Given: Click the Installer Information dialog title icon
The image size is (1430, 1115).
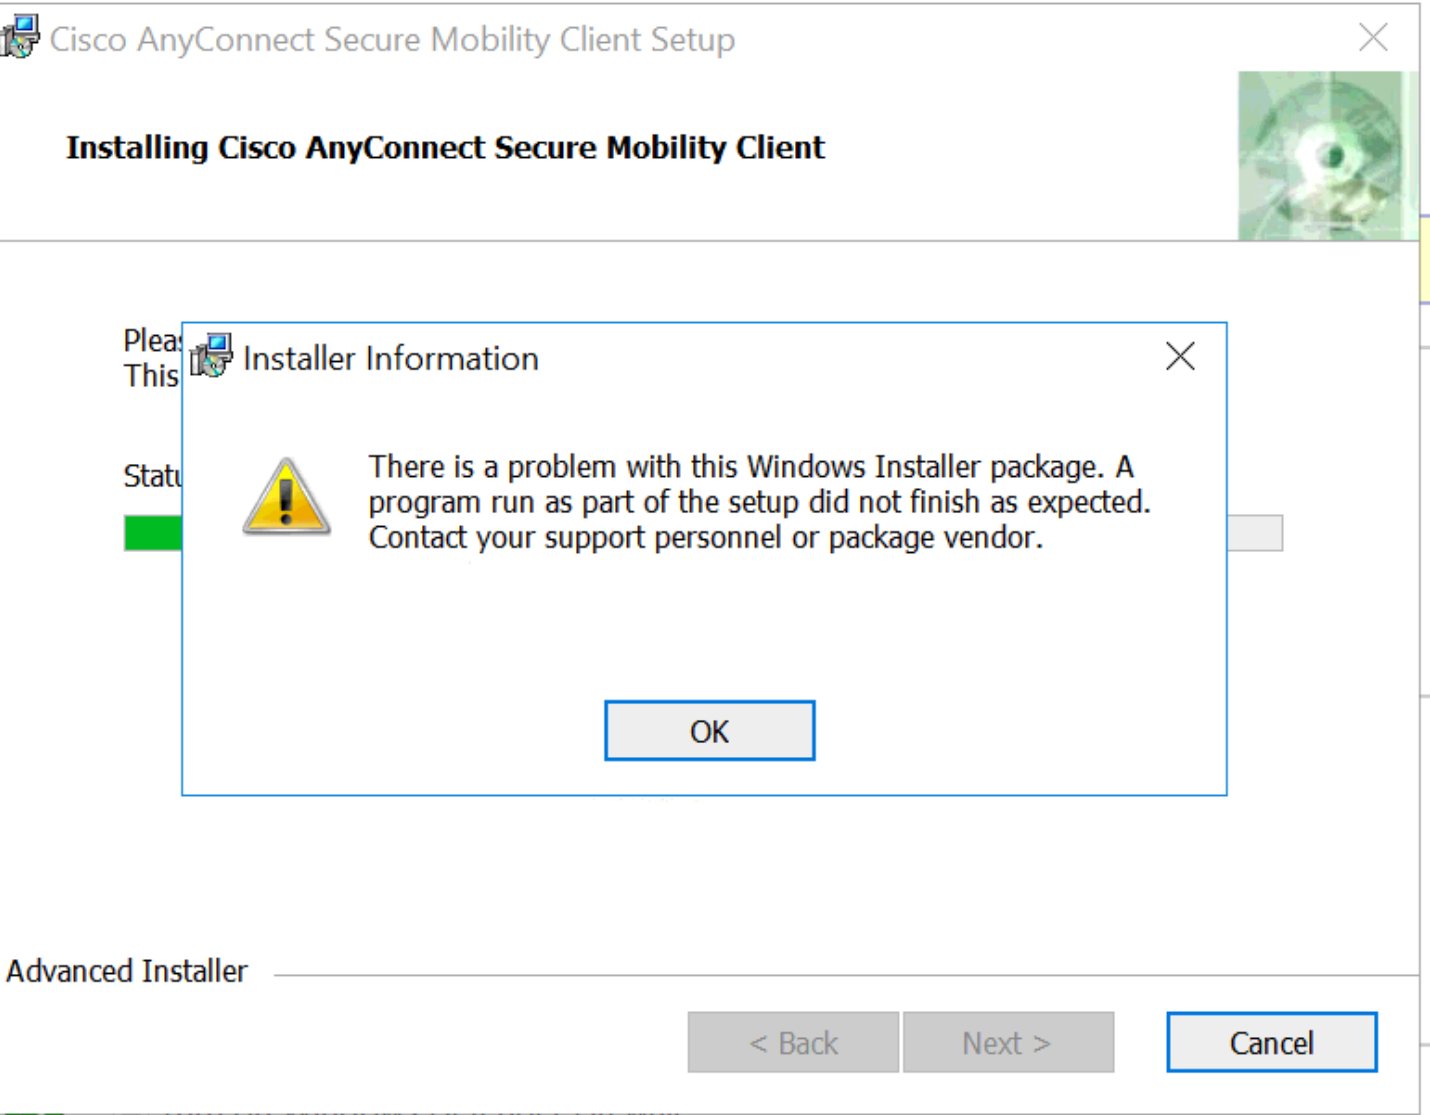Looking at the screenshot, I should pos(212,357).
